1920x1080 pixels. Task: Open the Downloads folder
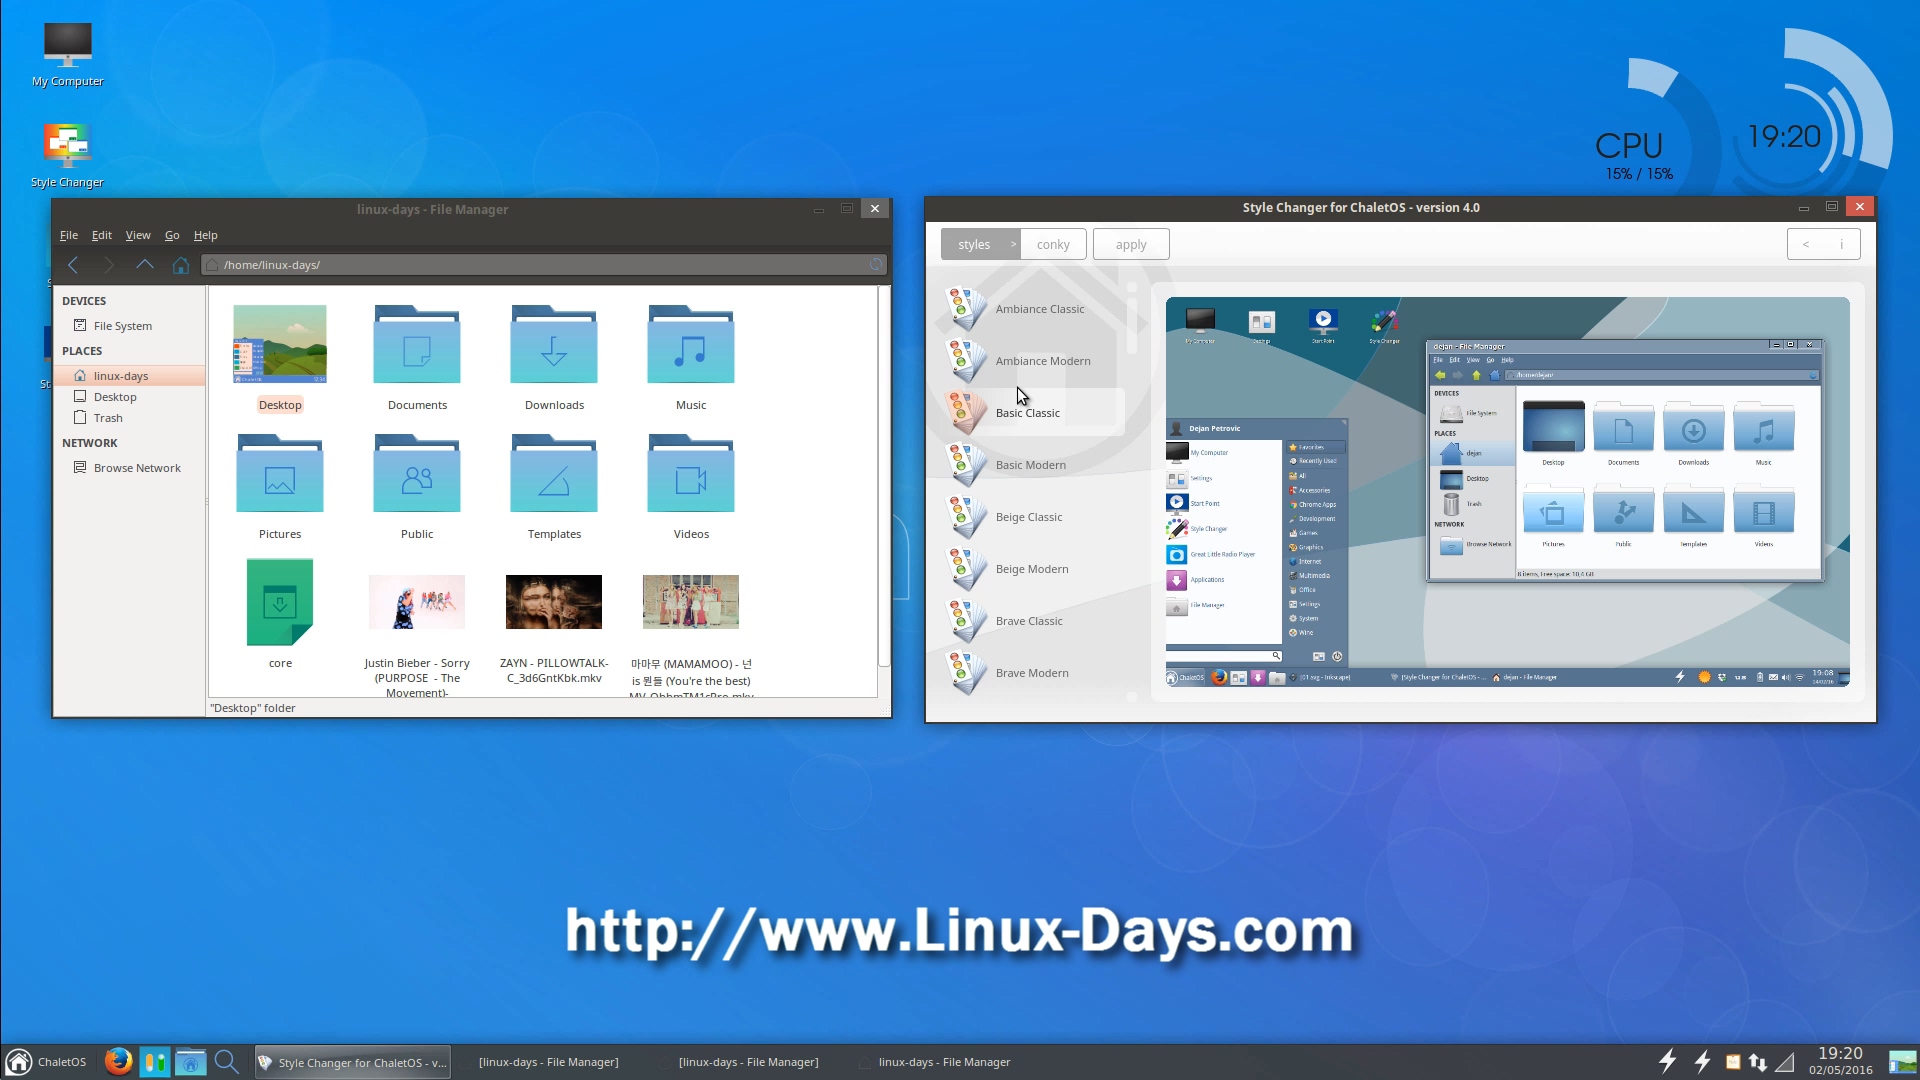[554, 358]
